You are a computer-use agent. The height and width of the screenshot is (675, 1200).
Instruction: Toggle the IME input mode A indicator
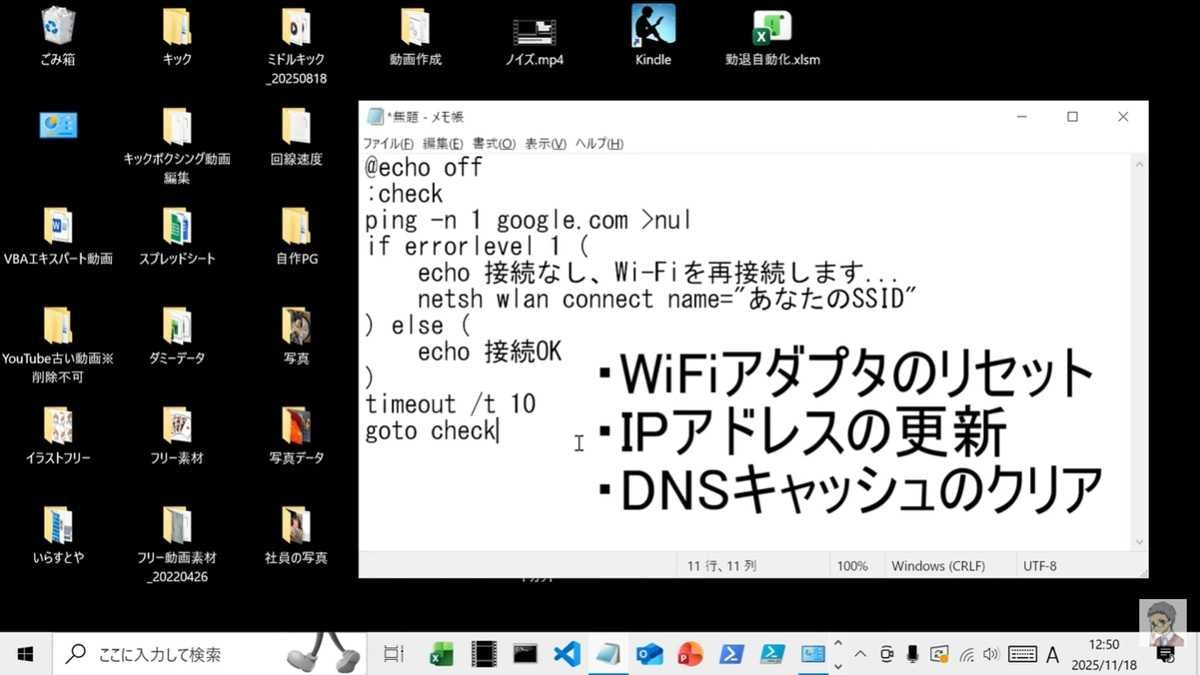pos(1052,655)
